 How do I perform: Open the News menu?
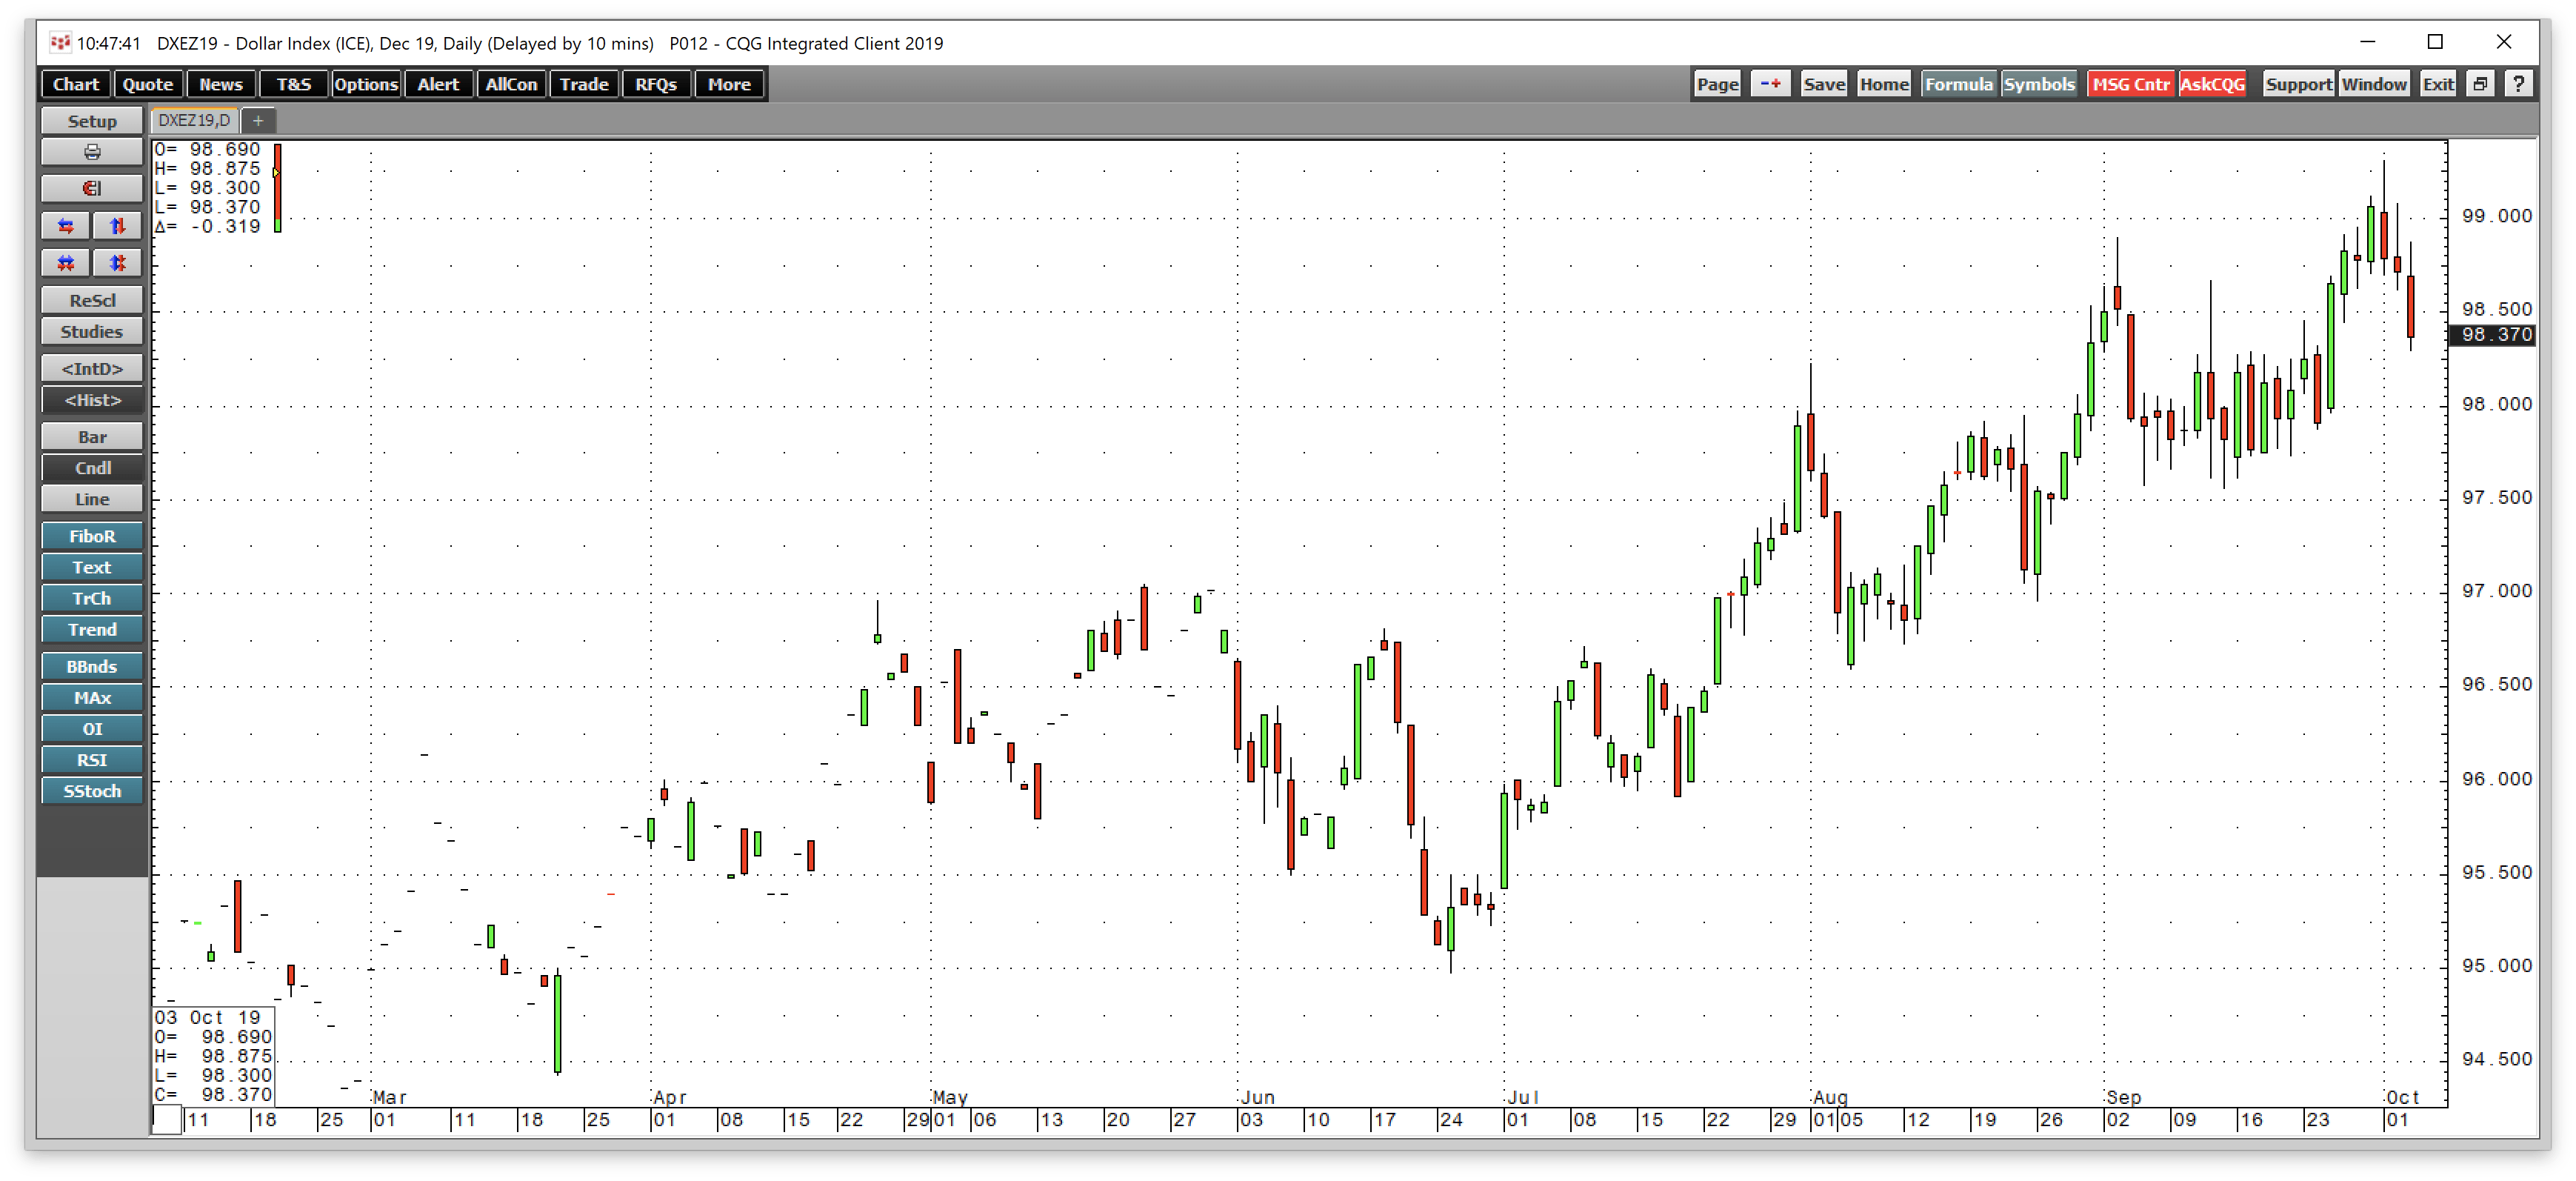pos(220,83)
